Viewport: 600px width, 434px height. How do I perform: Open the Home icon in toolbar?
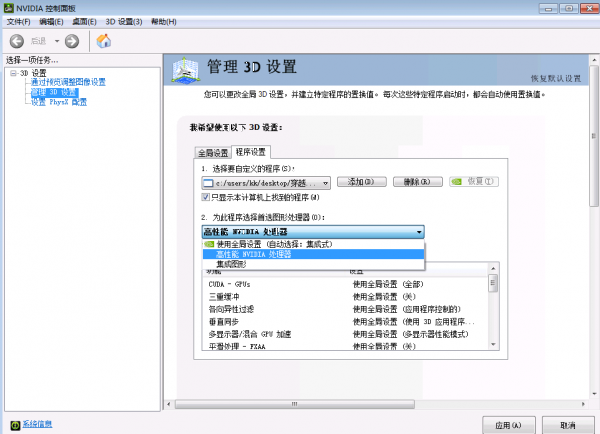pyautogui.click(x=104, y=41)
